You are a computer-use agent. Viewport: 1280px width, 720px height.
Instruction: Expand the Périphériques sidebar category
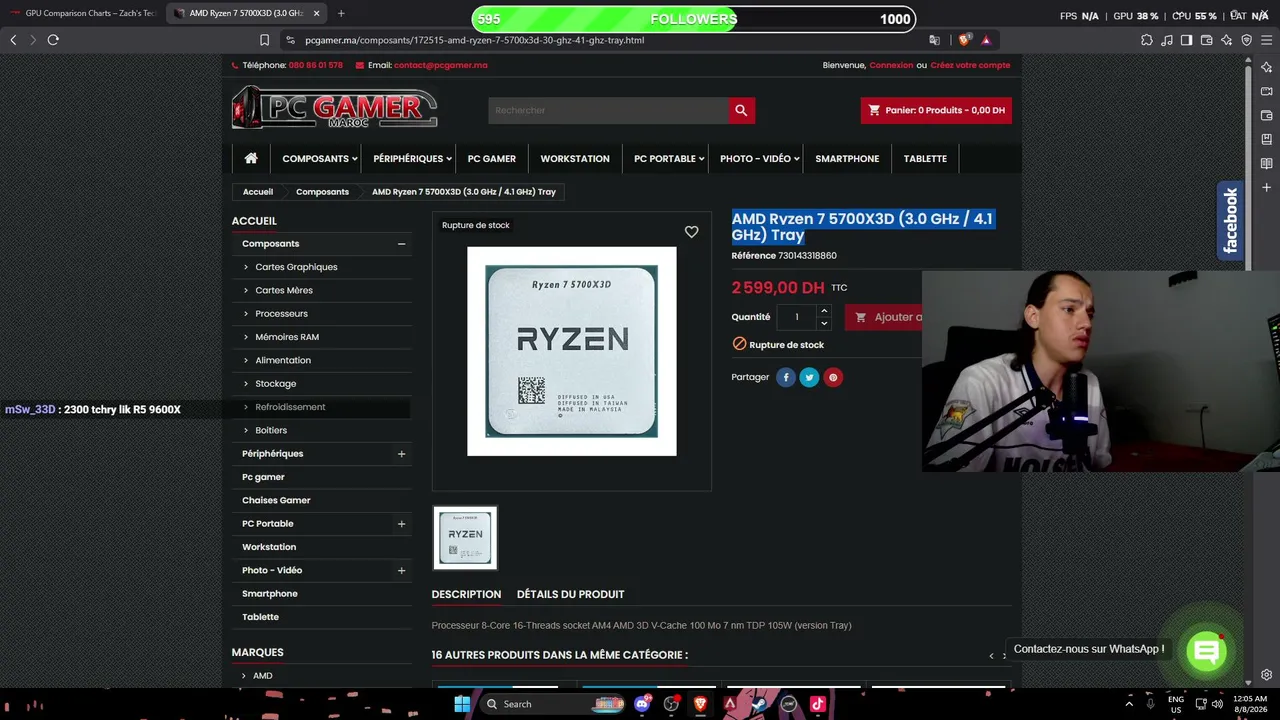coord(401,454)
